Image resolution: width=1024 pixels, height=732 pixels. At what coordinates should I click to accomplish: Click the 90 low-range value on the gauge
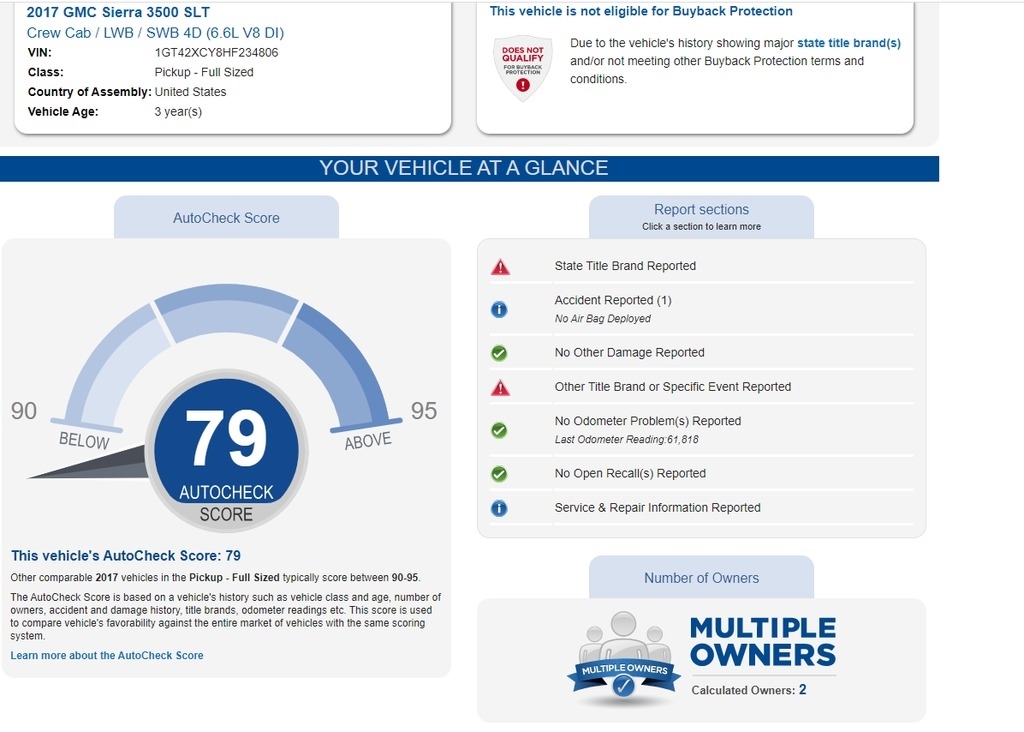coord(24,411)
